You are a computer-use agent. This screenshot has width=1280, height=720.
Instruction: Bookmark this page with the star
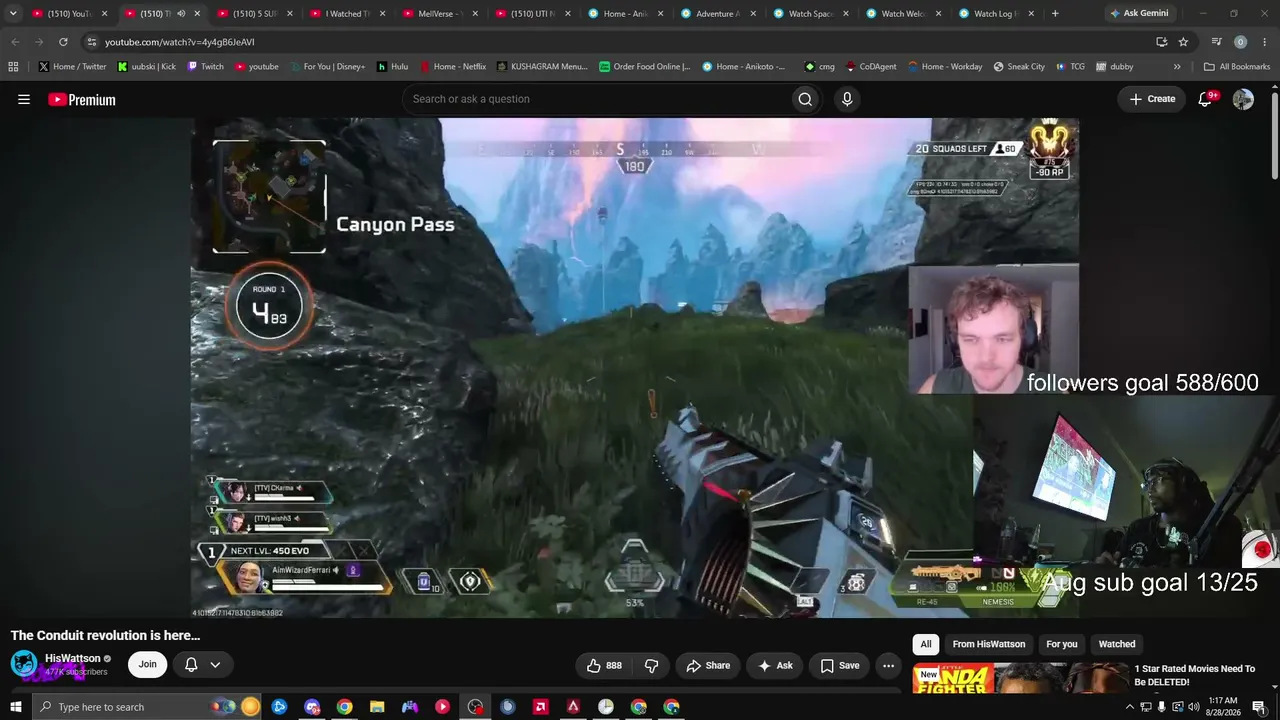[1183, 42]
